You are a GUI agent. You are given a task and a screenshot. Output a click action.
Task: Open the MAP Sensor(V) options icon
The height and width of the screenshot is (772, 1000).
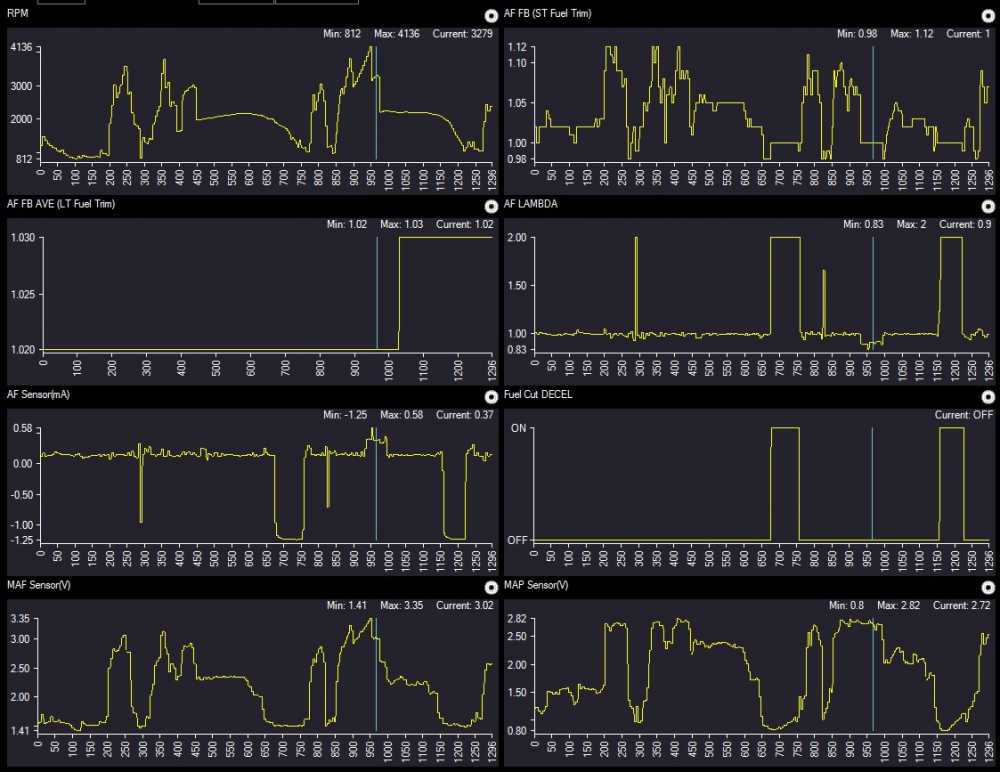pyautogui.click(x=989, y=587)
